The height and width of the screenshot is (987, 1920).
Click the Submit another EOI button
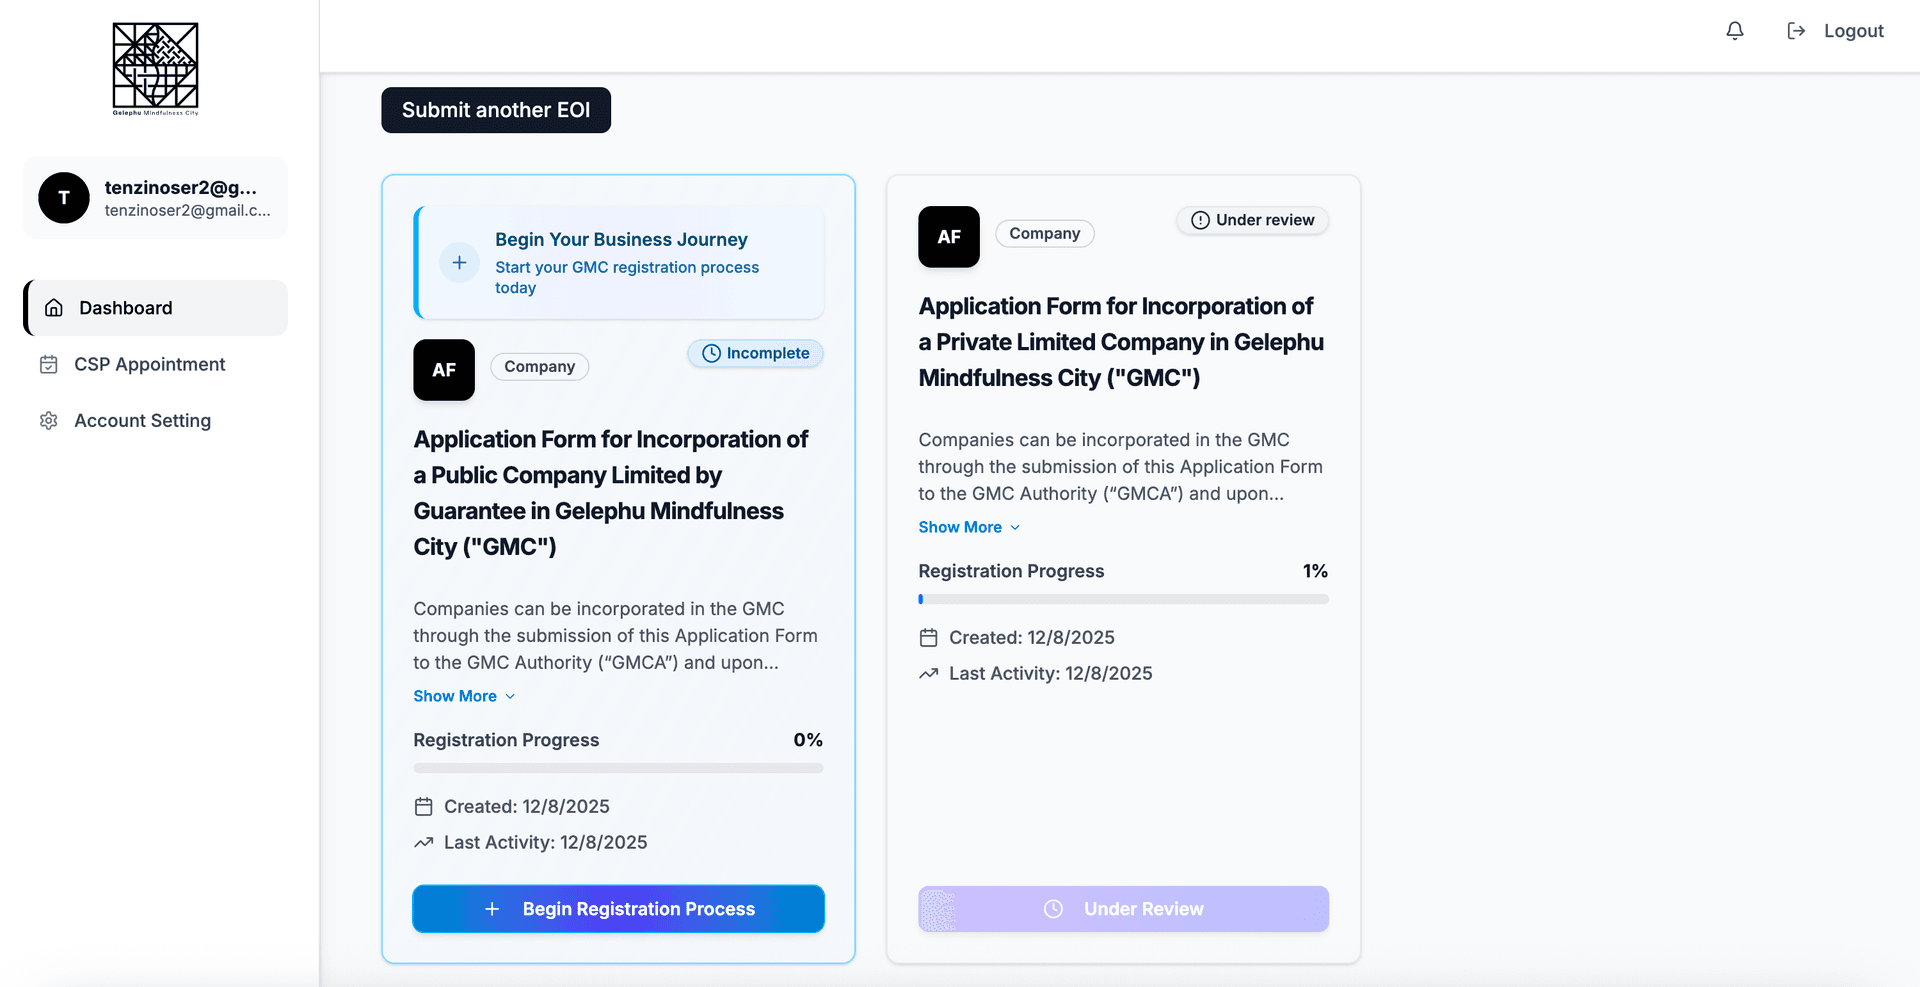pos(495,110)
